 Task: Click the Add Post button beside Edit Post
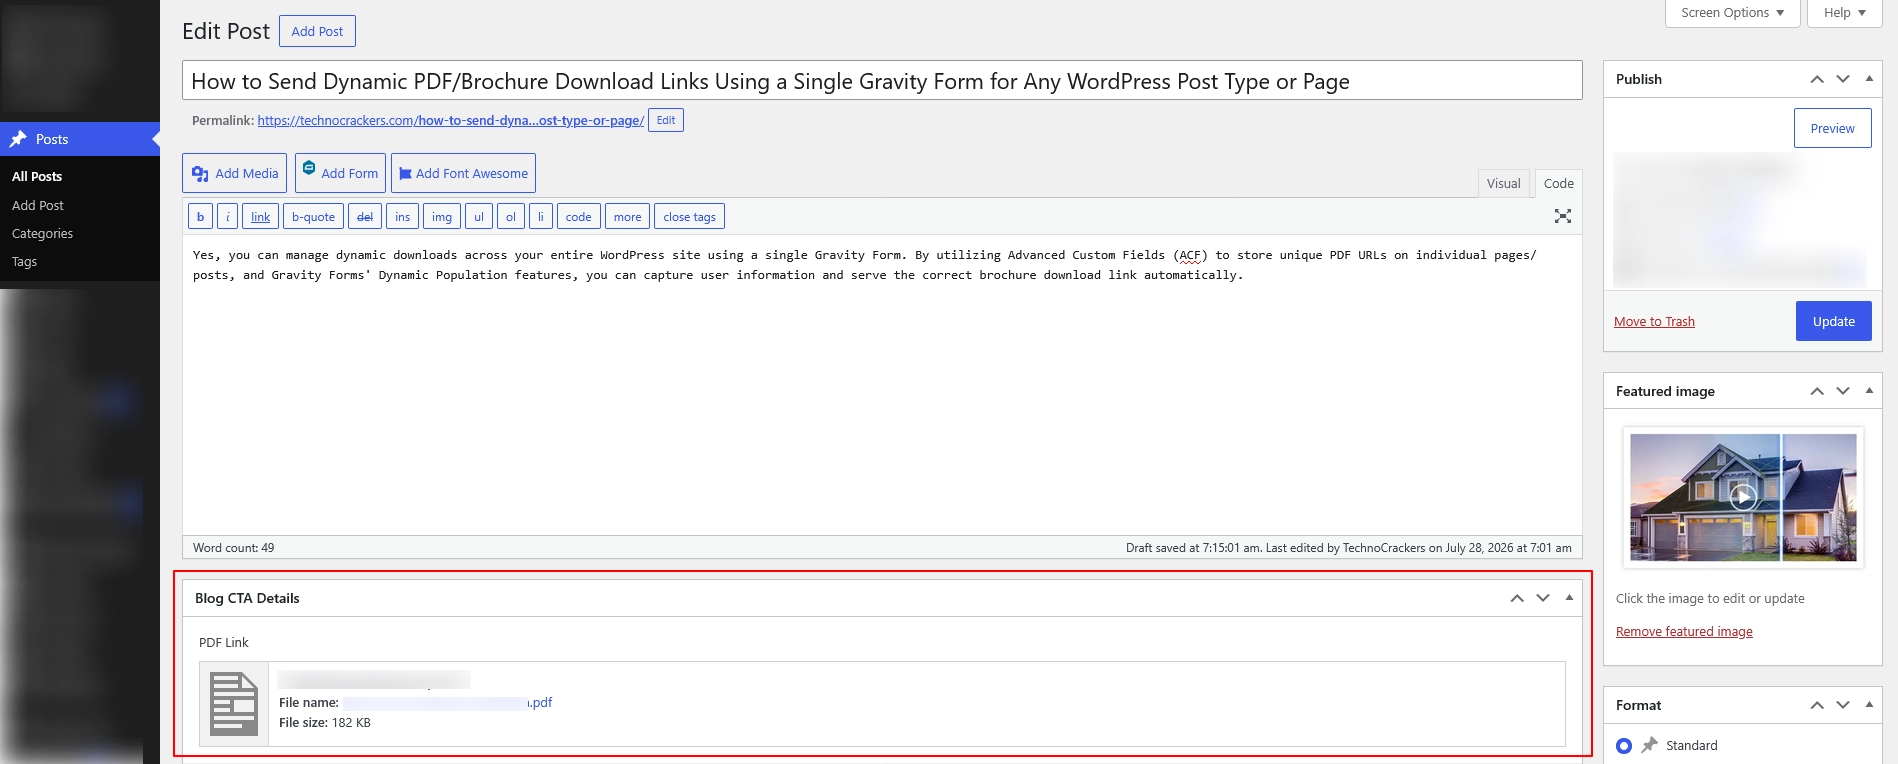tap(317, 31)
